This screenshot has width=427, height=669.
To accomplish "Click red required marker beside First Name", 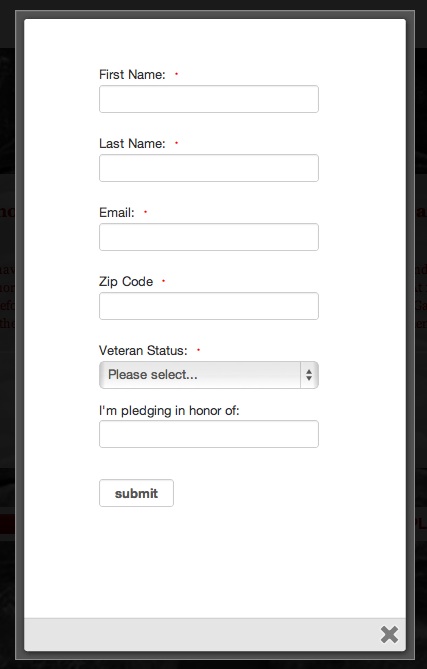I will tap(176, 74).
